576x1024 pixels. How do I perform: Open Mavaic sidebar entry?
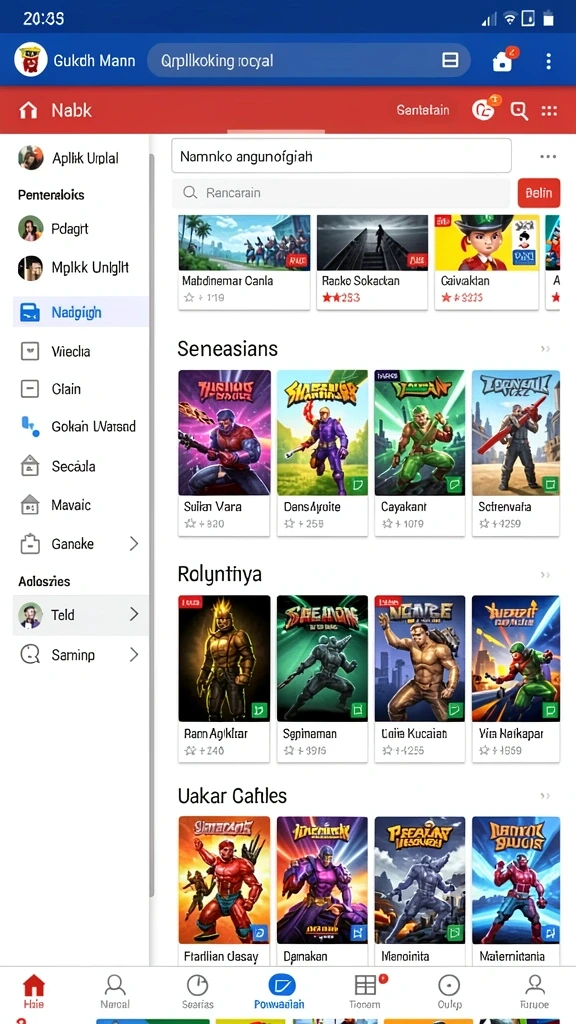pyautogui.click(x=80, y=505)
